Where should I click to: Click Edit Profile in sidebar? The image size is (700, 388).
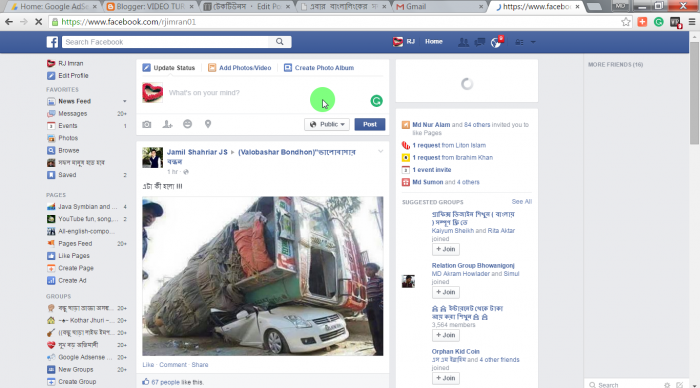click(x=73, y=76)
